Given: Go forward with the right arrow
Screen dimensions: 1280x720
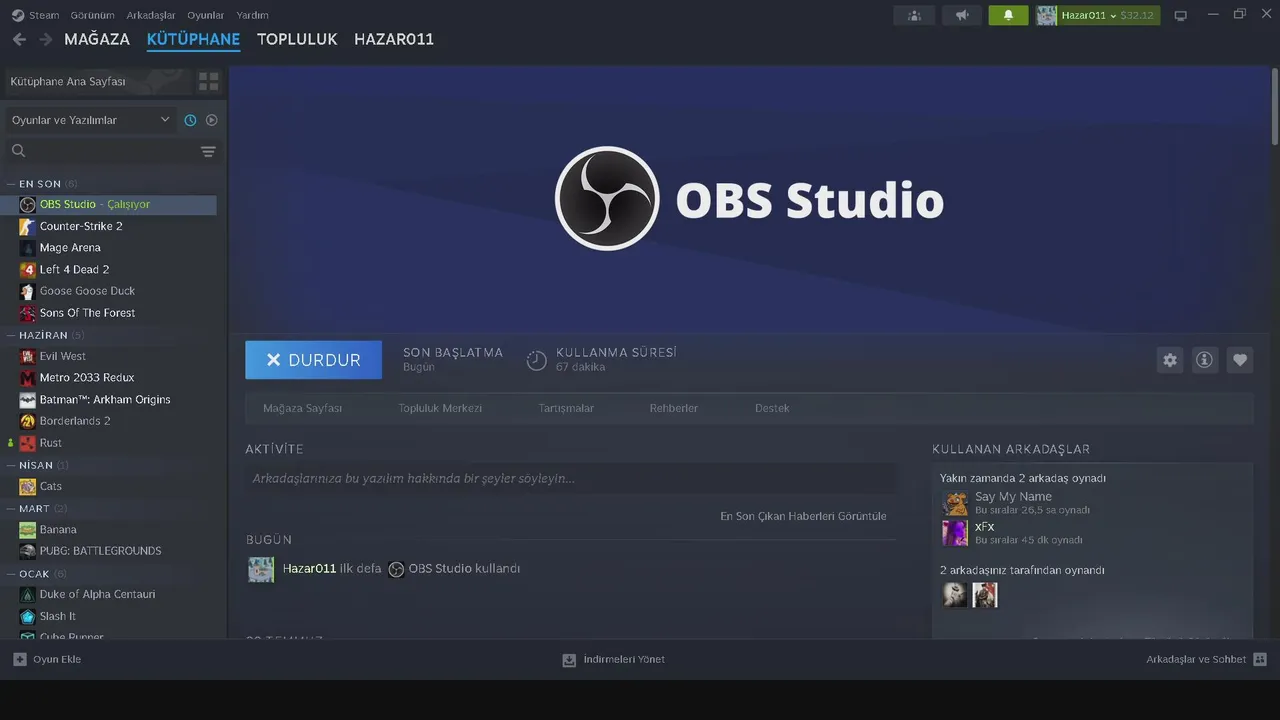Looking at the screenshot, I should click(x=45, y=39).
